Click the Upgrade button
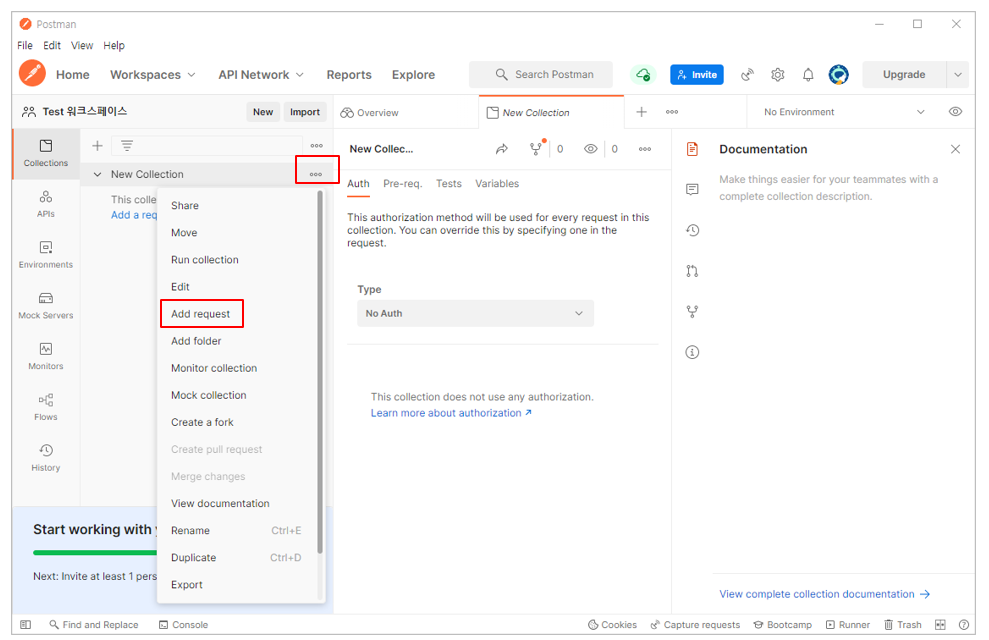The width and height of the screenshot is (989, 640). coord(904,74)
